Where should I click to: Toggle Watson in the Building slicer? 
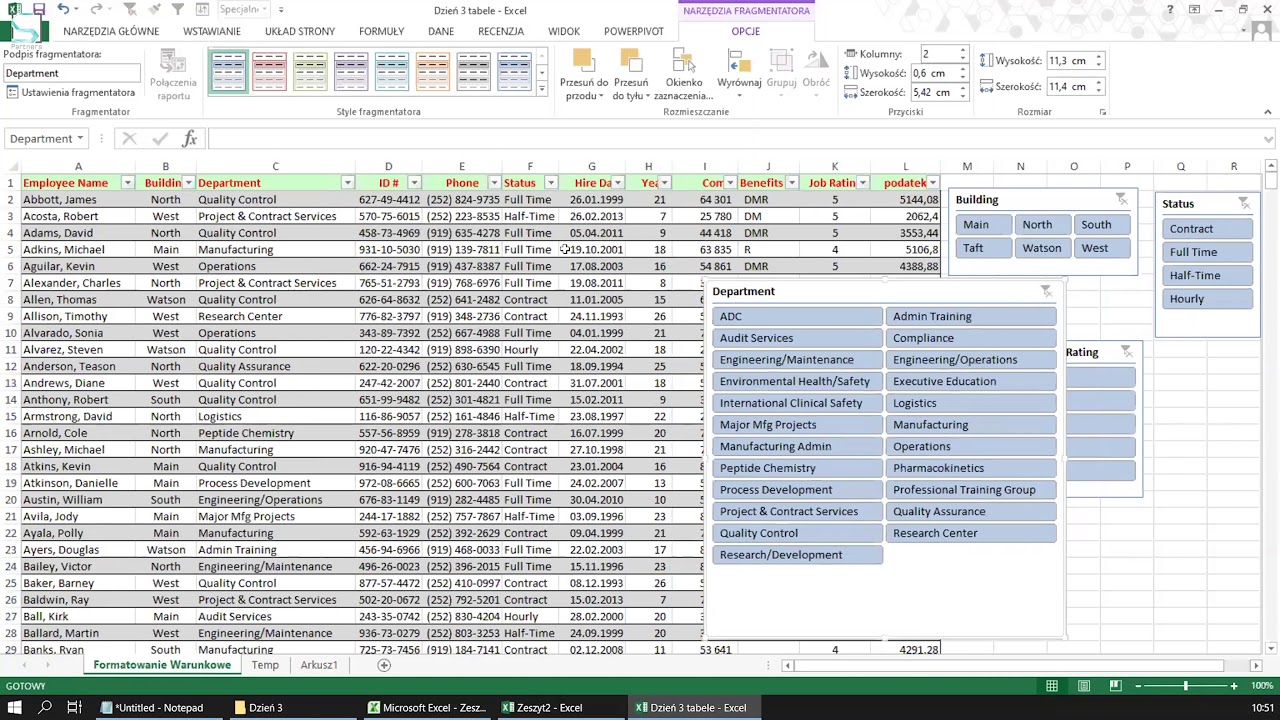pos(1042,248)
